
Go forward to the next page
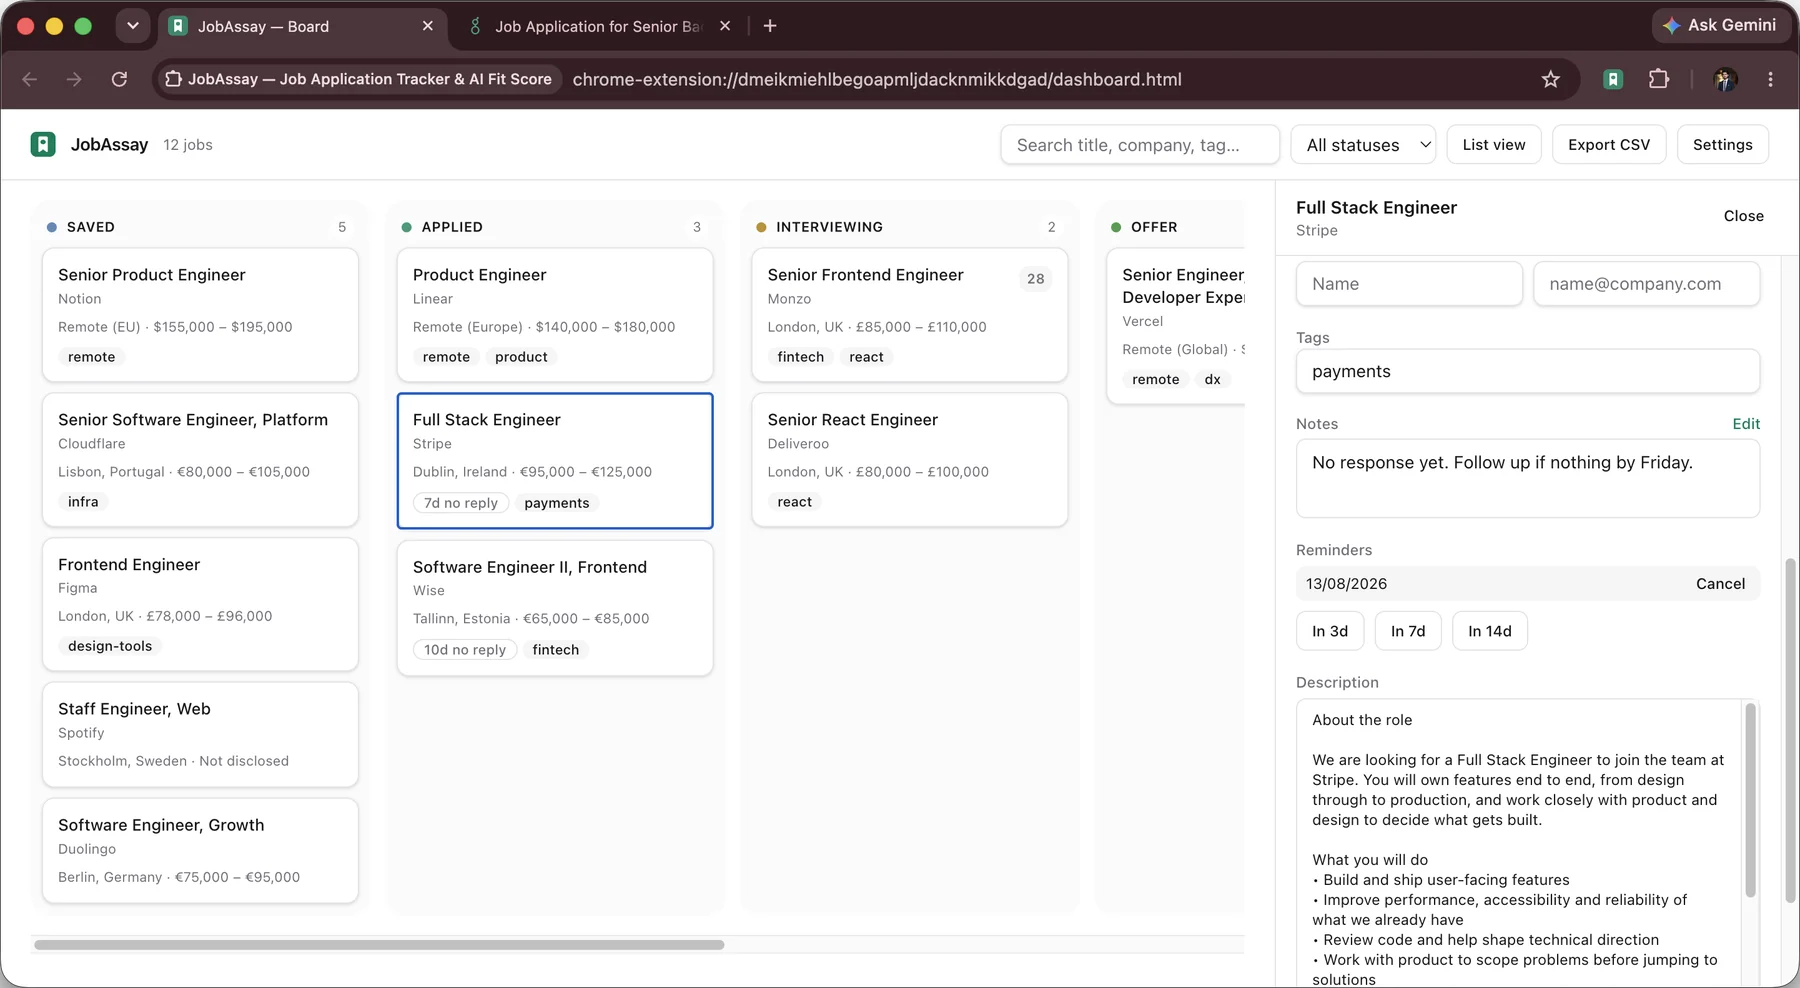tap(74, 79)
